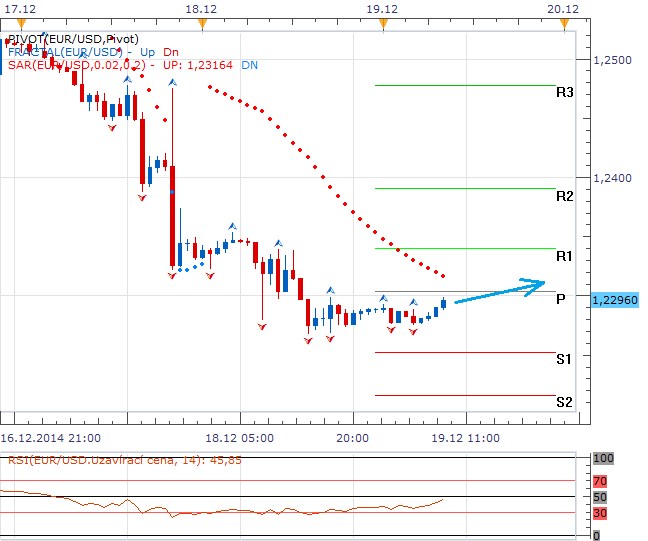Screen dimensions: 648x541
Task: Click the P pivot level label
Action: (x=561, y=299)
